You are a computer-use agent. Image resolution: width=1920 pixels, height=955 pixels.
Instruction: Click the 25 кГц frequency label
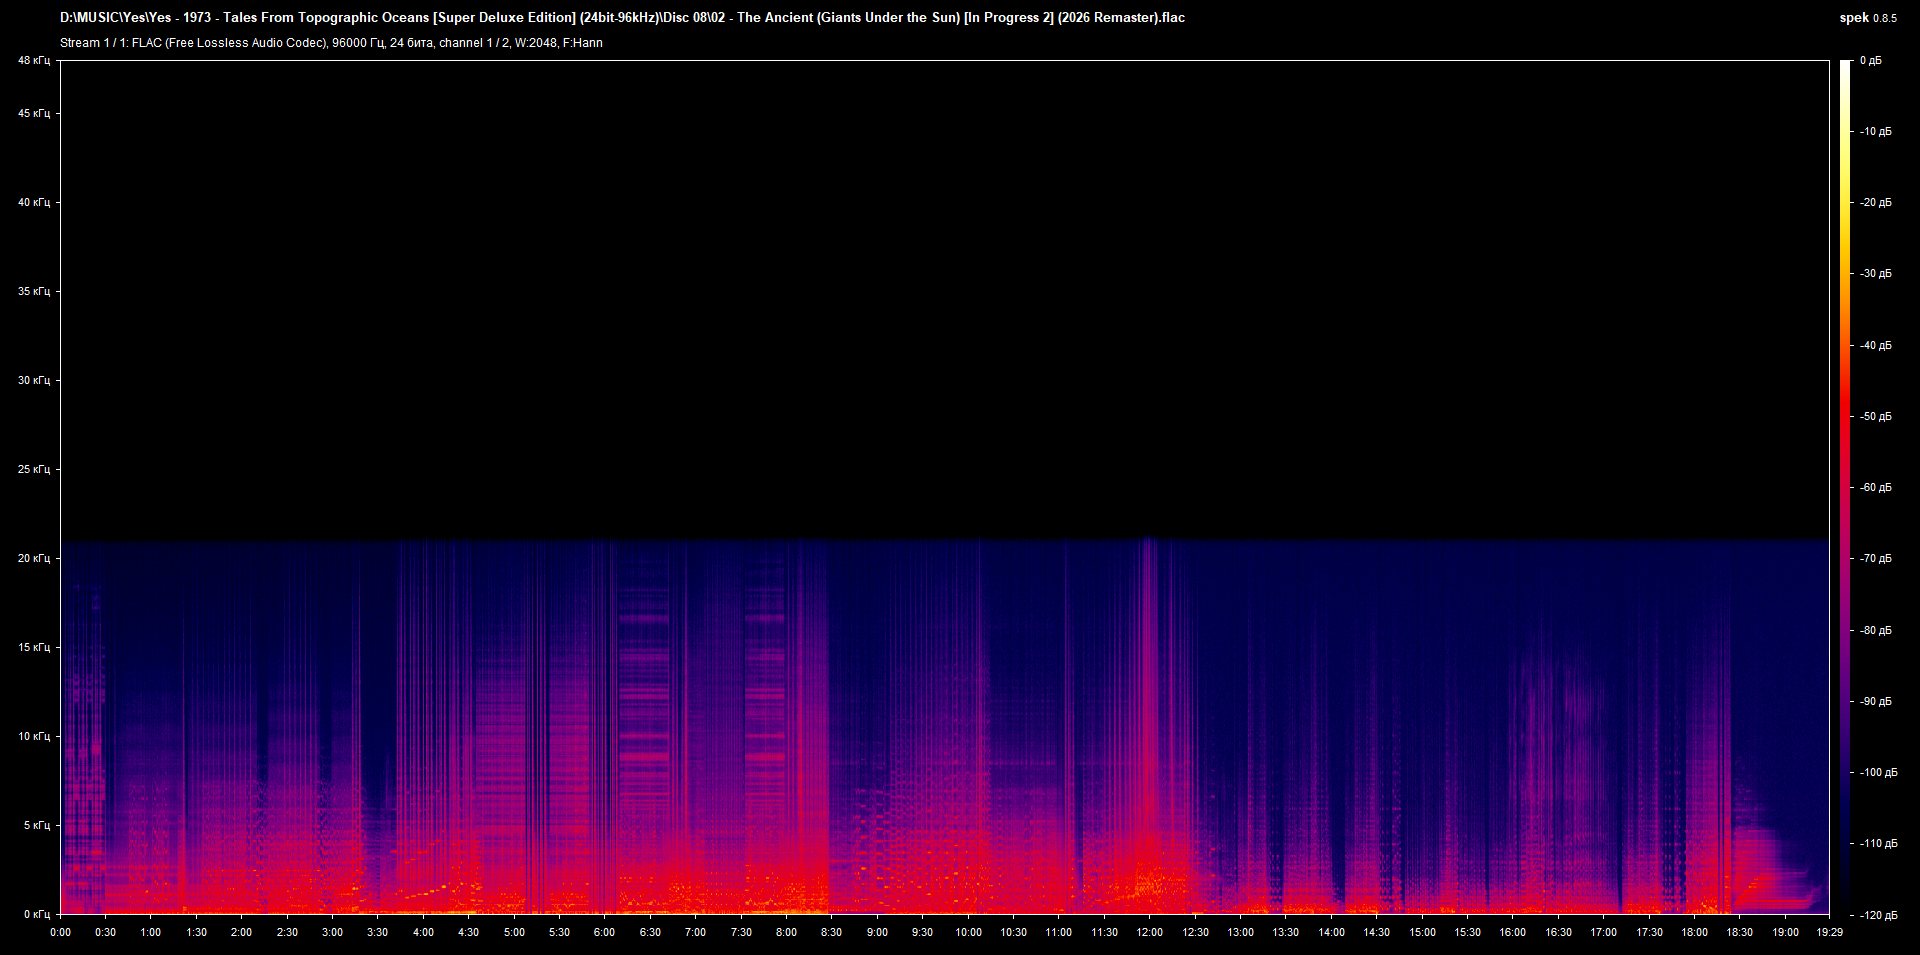click(x=34, y=469)
